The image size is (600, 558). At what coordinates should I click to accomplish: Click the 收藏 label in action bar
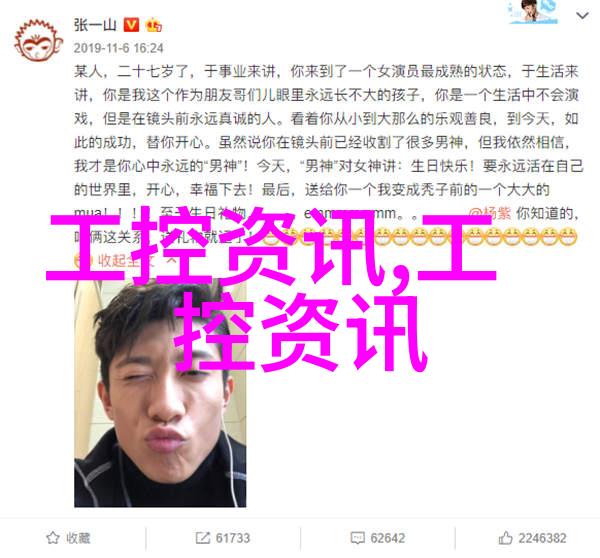(78, 538)
